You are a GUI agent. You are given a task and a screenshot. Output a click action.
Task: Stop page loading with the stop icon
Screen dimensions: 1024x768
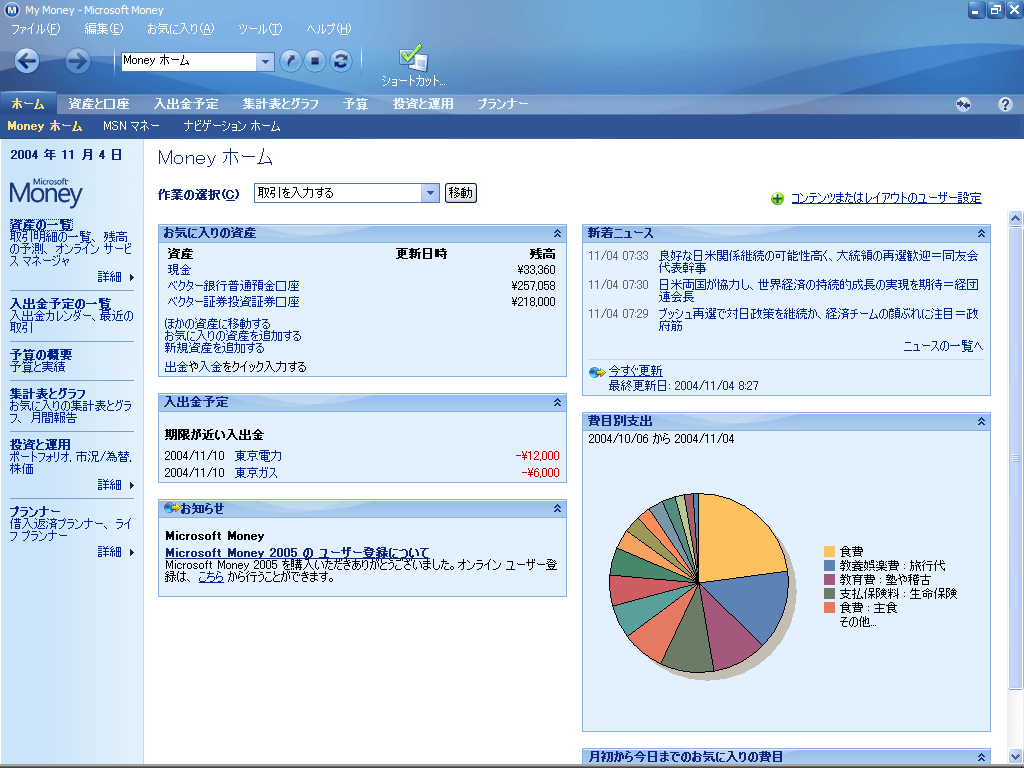[x=315, y=61]
